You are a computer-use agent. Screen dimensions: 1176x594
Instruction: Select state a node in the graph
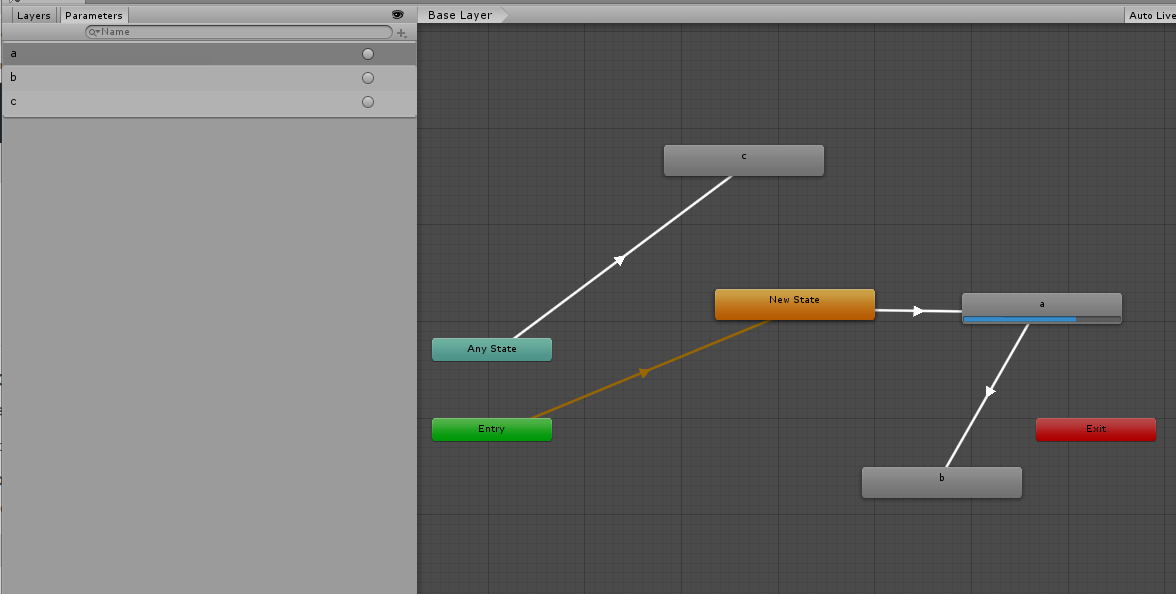pos(1041,305)
